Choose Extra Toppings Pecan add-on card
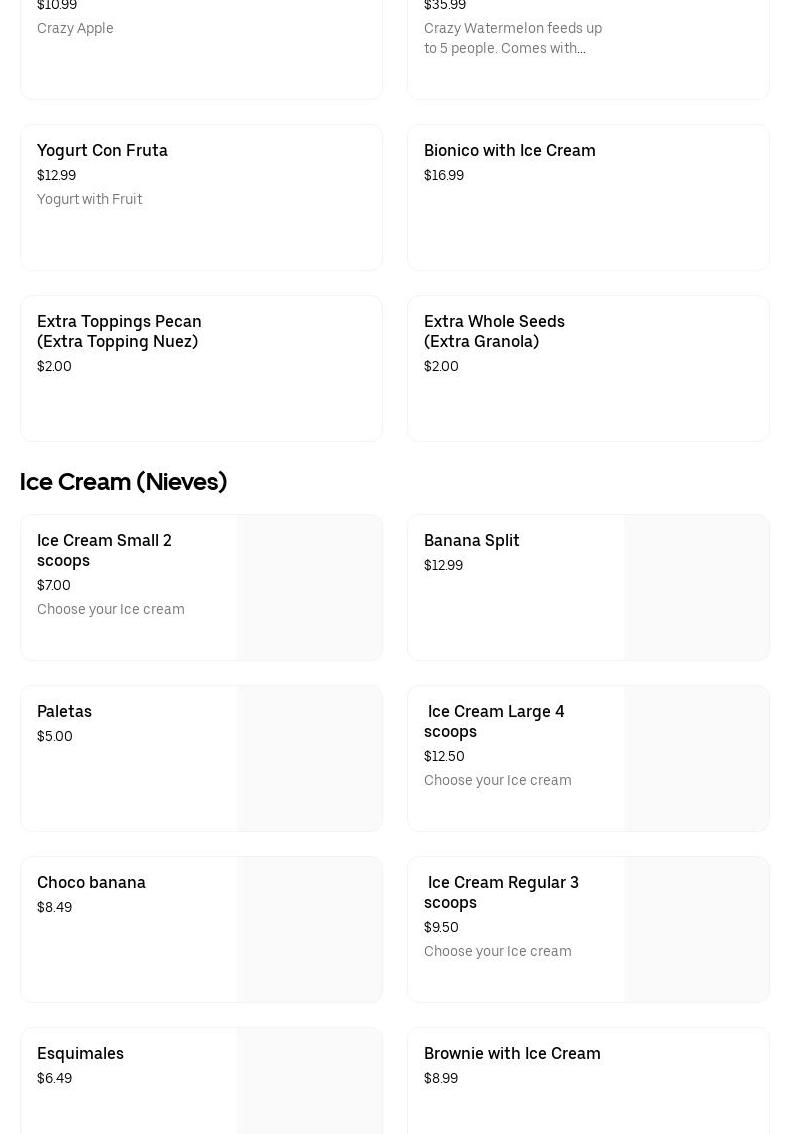This screenshot has width=804, height=1134. point(119,331)
